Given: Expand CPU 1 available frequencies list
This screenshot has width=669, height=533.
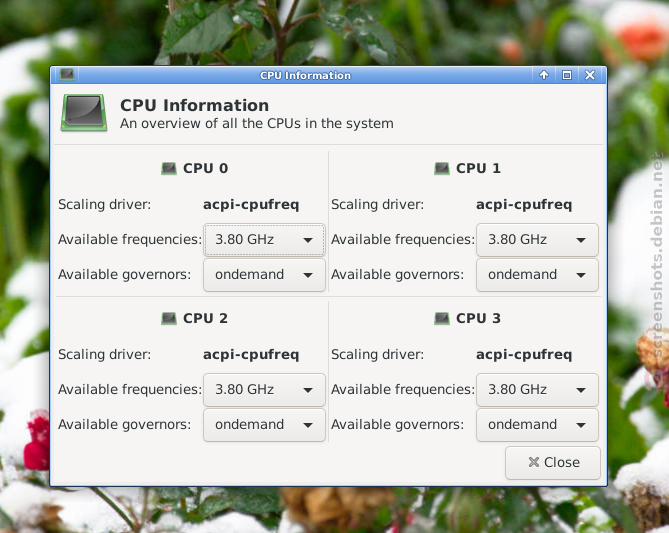Looking at the screenshot, I should pyautogui.click(x=537, y=240).
